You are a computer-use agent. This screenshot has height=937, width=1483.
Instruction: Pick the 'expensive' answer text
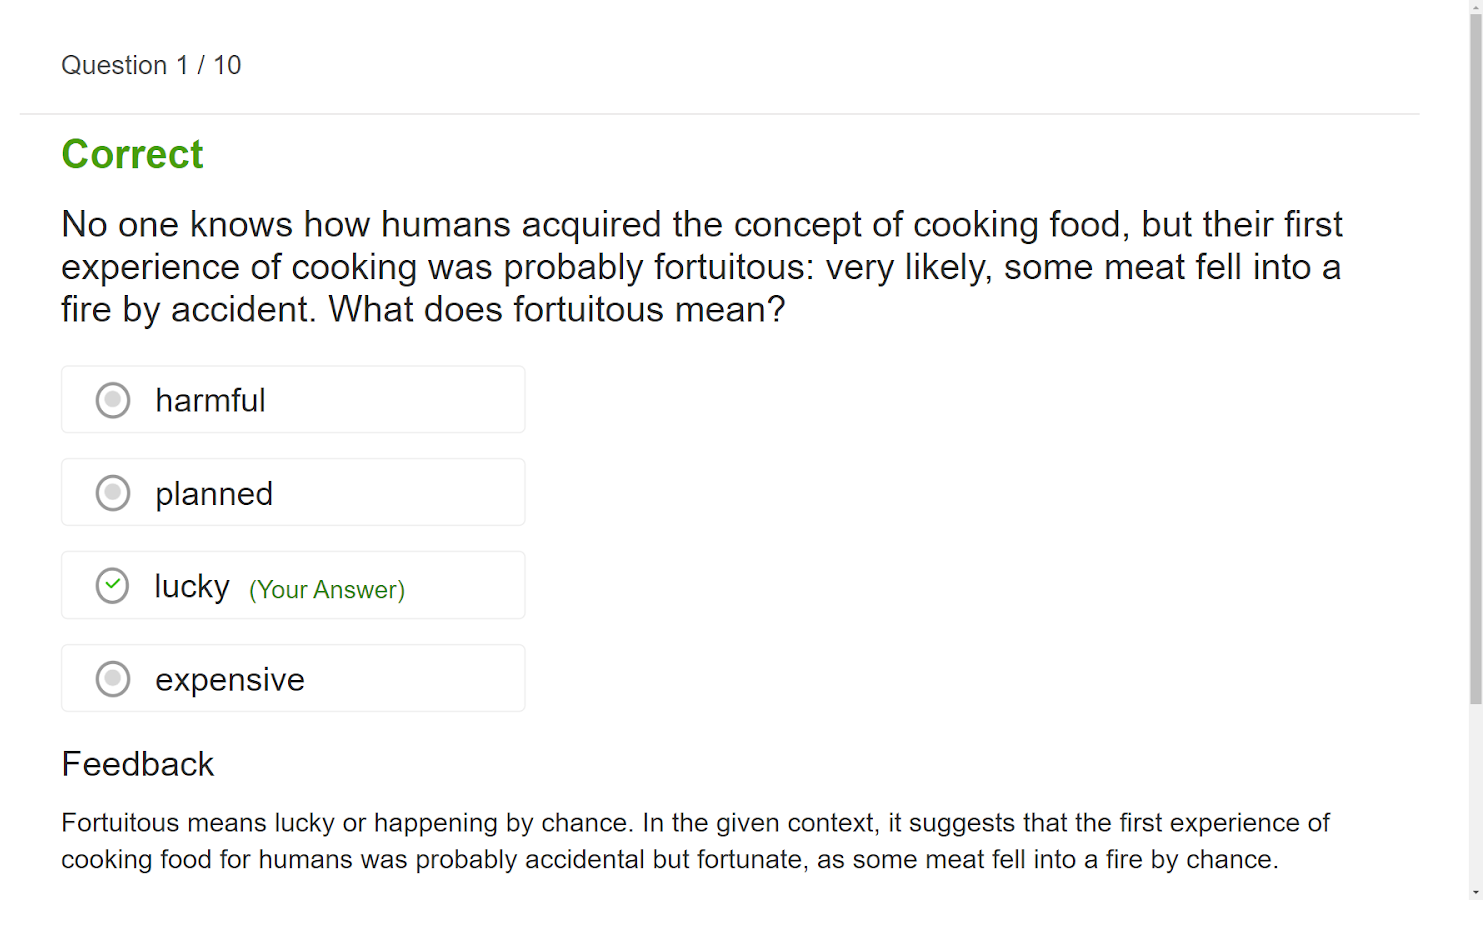230,680
